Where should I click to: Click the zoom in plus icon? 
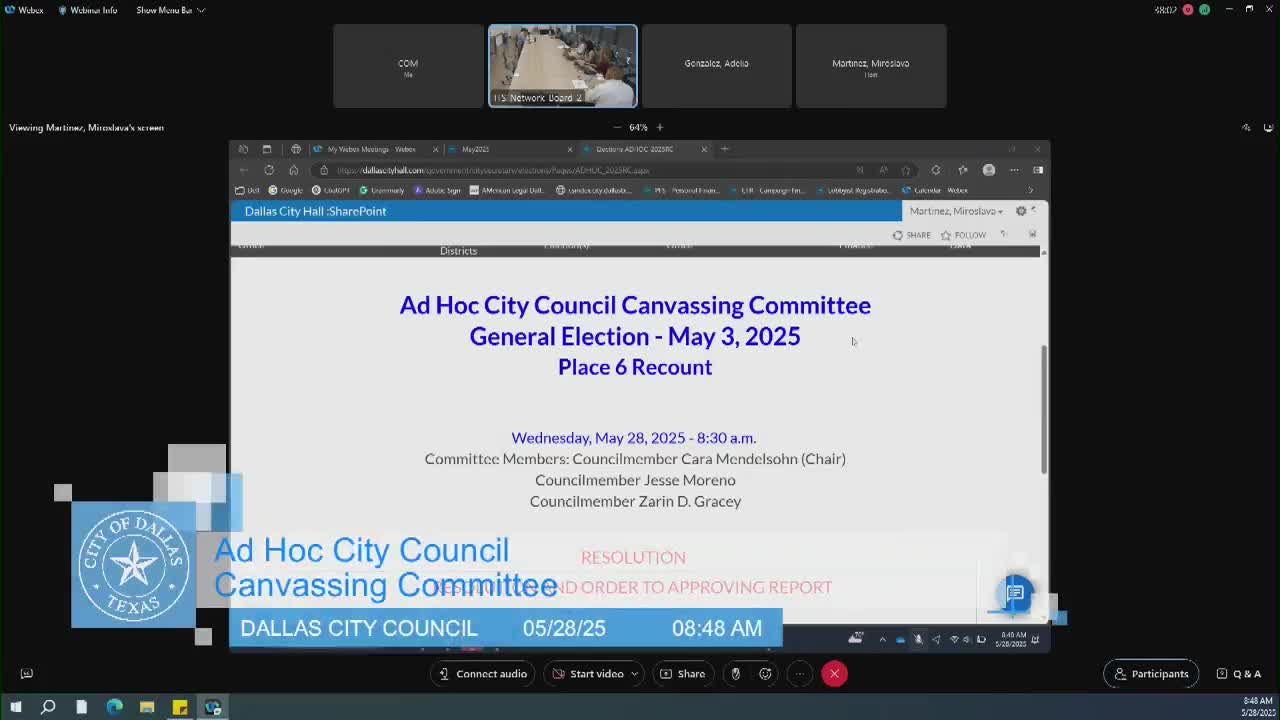(660, 127)
